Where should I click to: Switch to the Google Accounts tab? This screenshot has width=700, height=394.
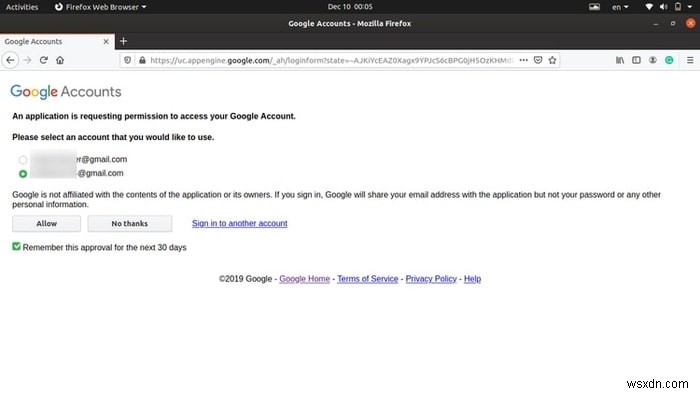click(57, 41)
